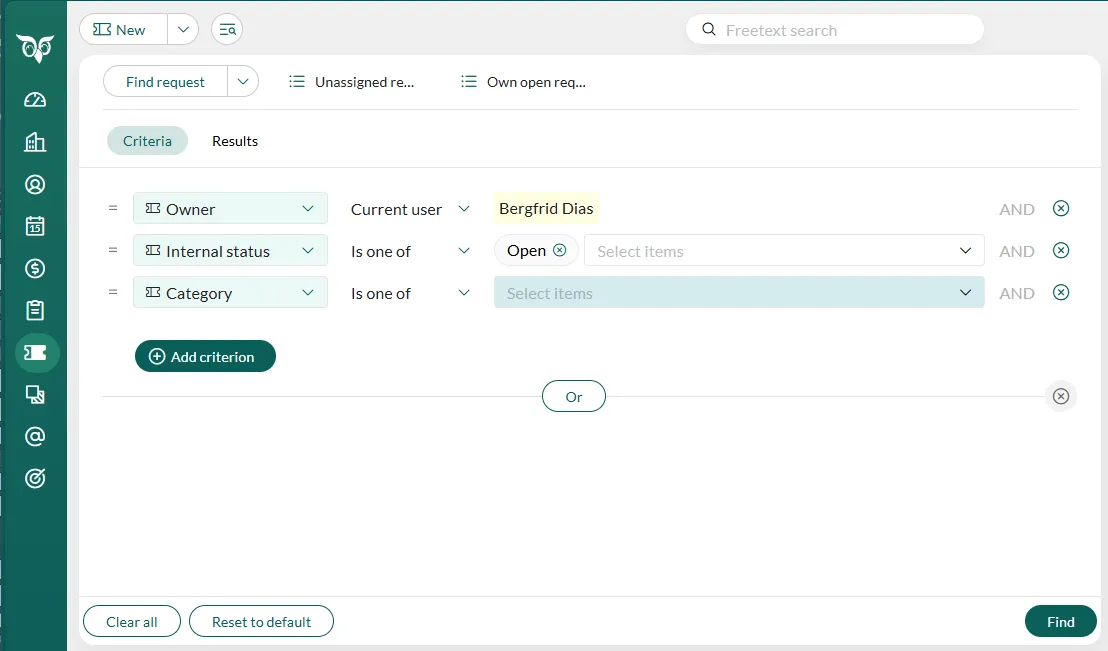This screenshot has height=651, width=1108.
Task: Click the Find button
Action: click(1060, 622)
